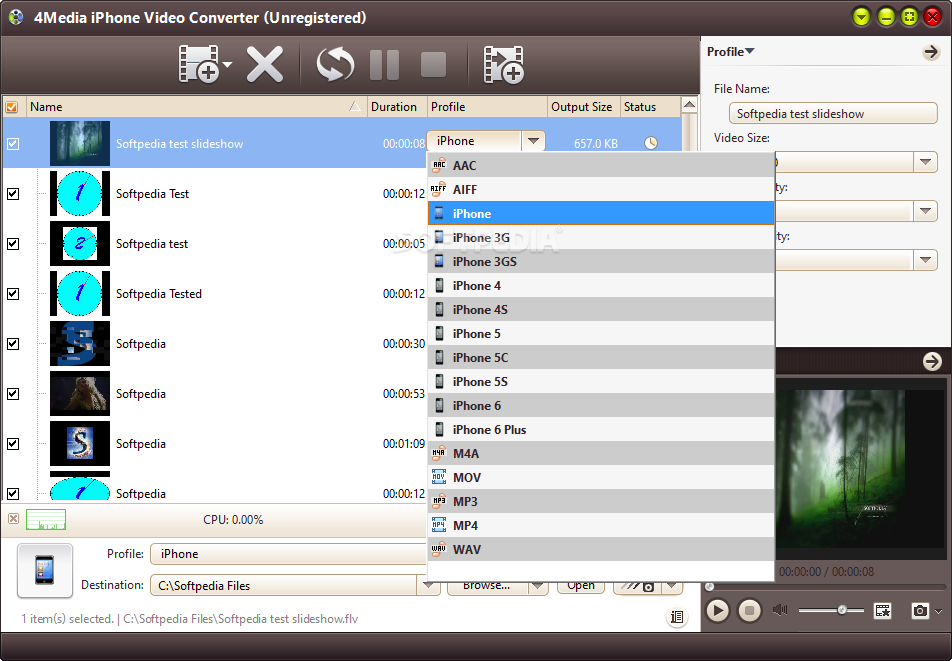Choose iPhone 5 profile option

click(601, 333)
